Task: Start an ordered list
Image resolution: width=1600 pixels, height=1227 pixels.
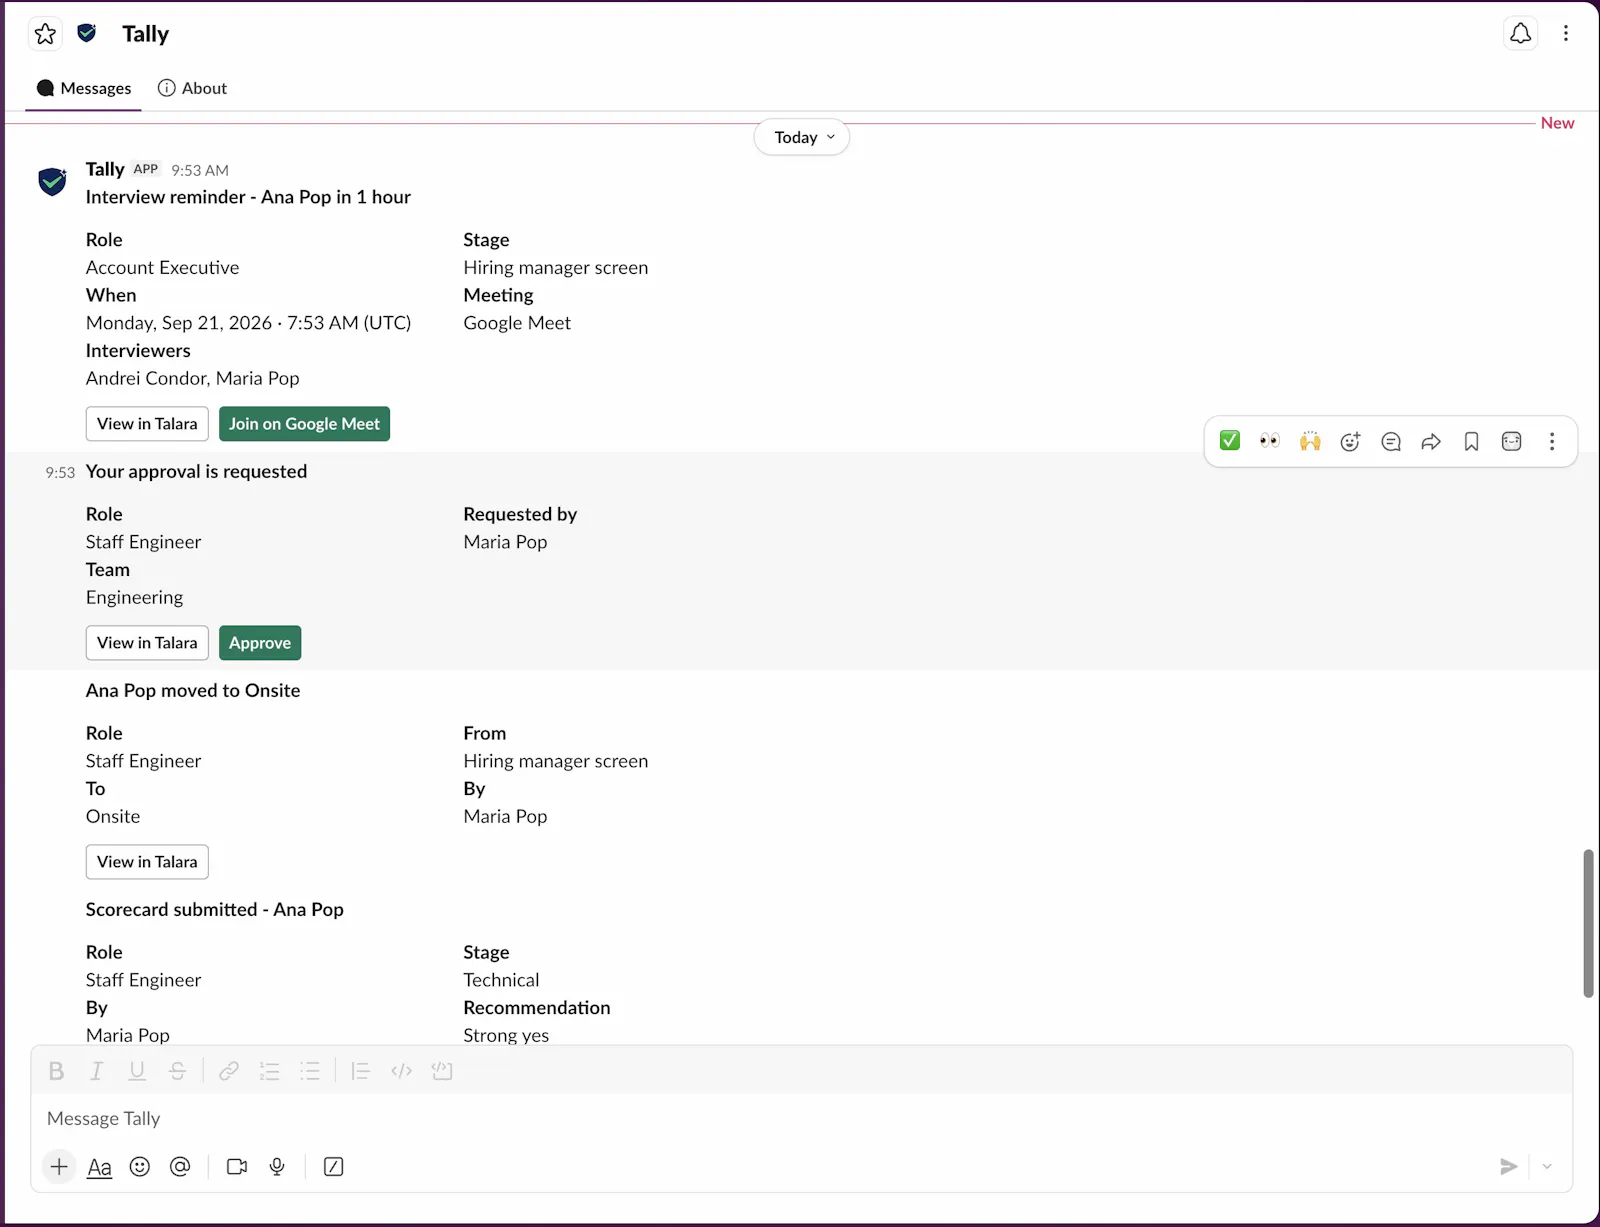Action: tap(269, 1071)
